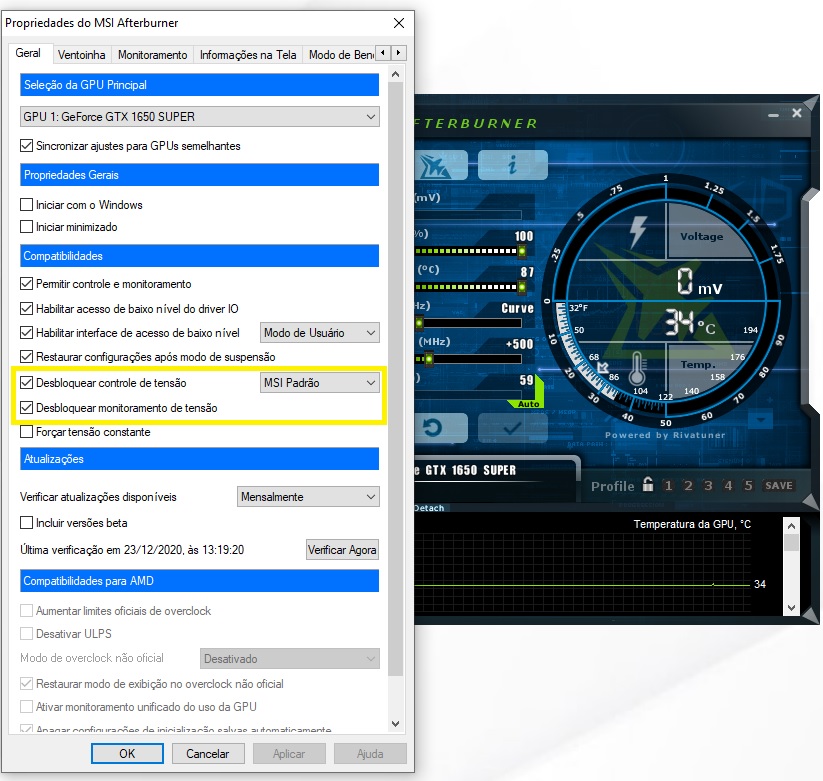Open the MSI Padrão voltage control dropdown
823x781 pixels.
320,383
